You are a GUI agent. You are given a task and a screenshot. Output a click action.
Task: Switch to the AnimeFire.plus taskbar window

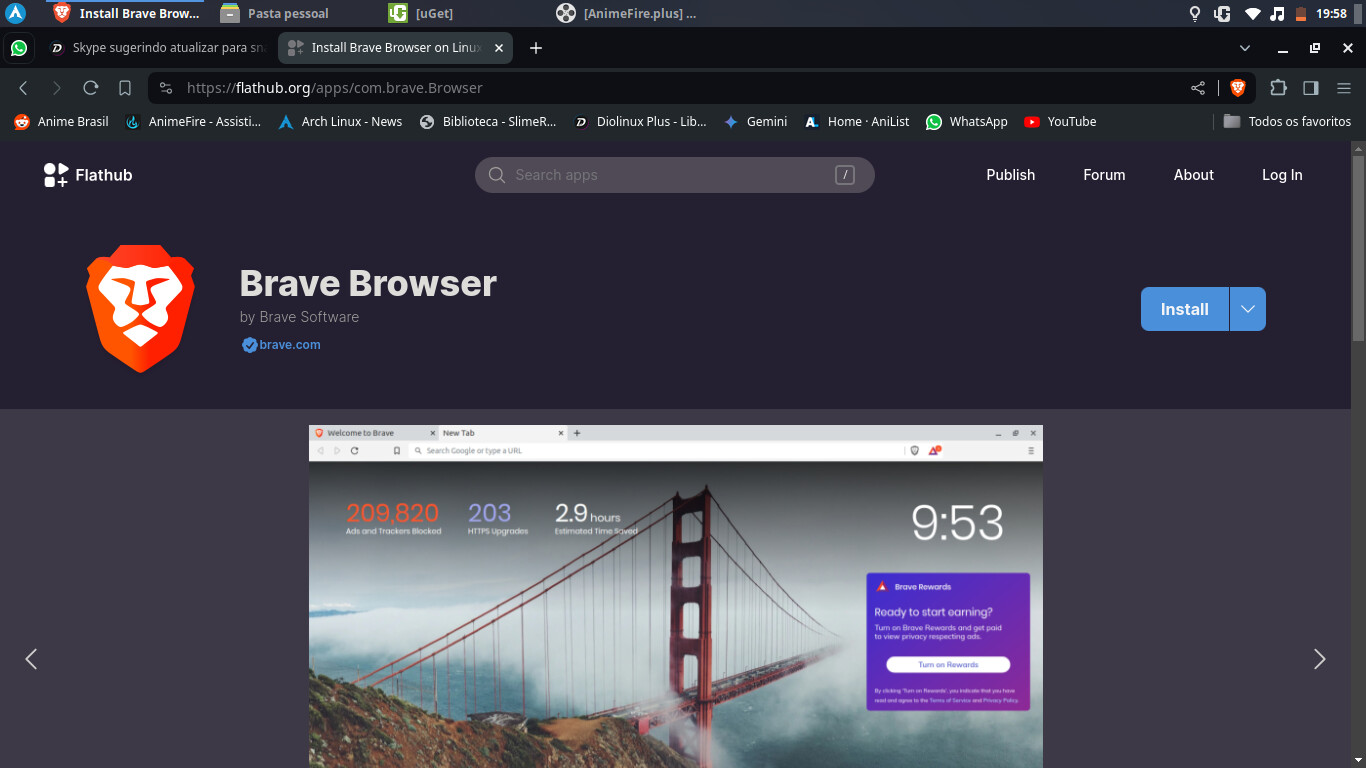pos(628,13)
